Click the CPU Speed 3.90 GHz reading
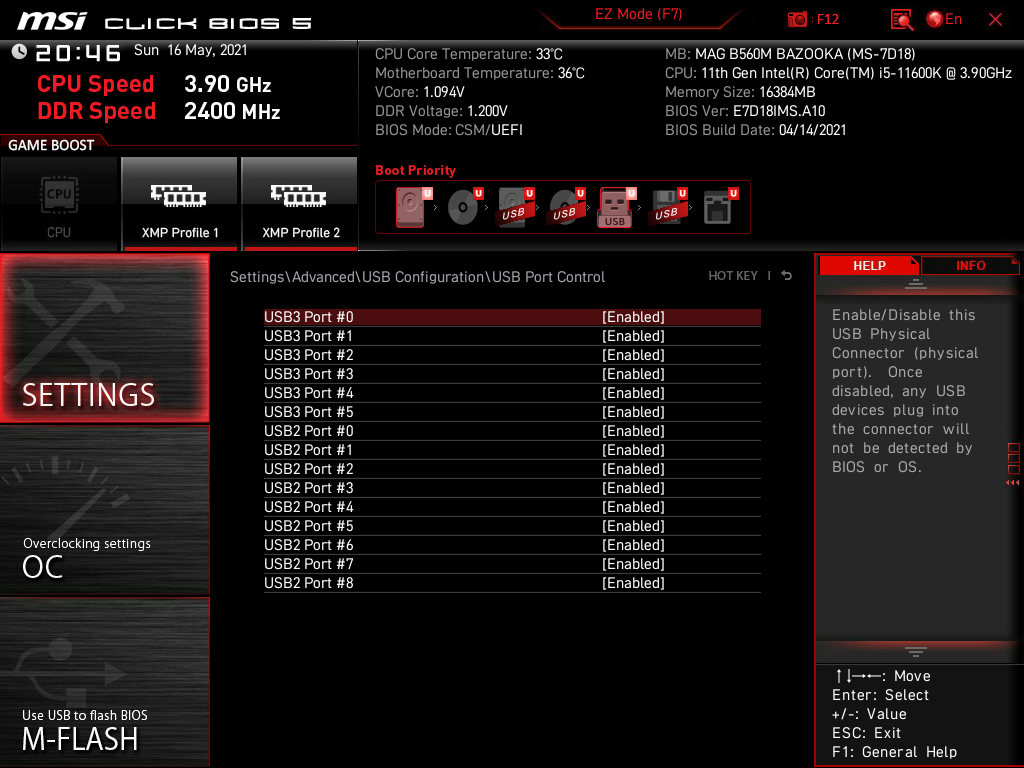Image resolution: width=1024 pixels, height=768 pixels. 154,84
